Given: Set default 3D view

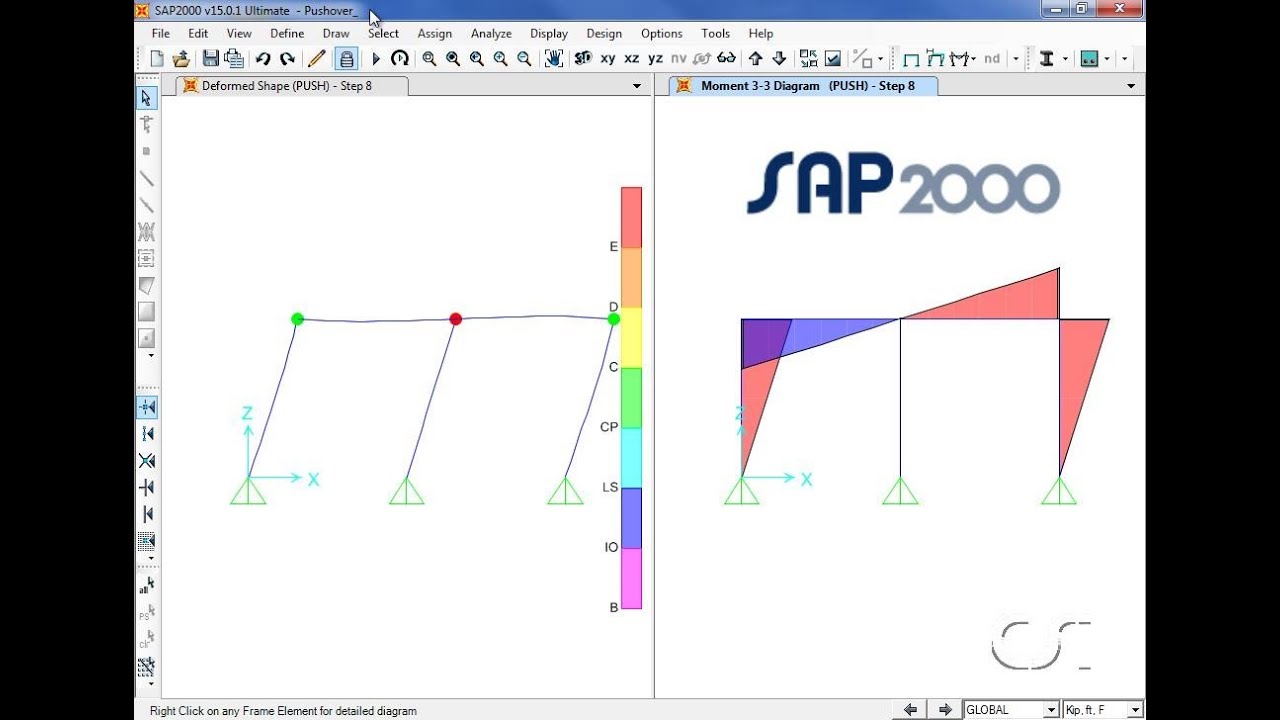Looking at the screenshot, I should click(583, 59).
